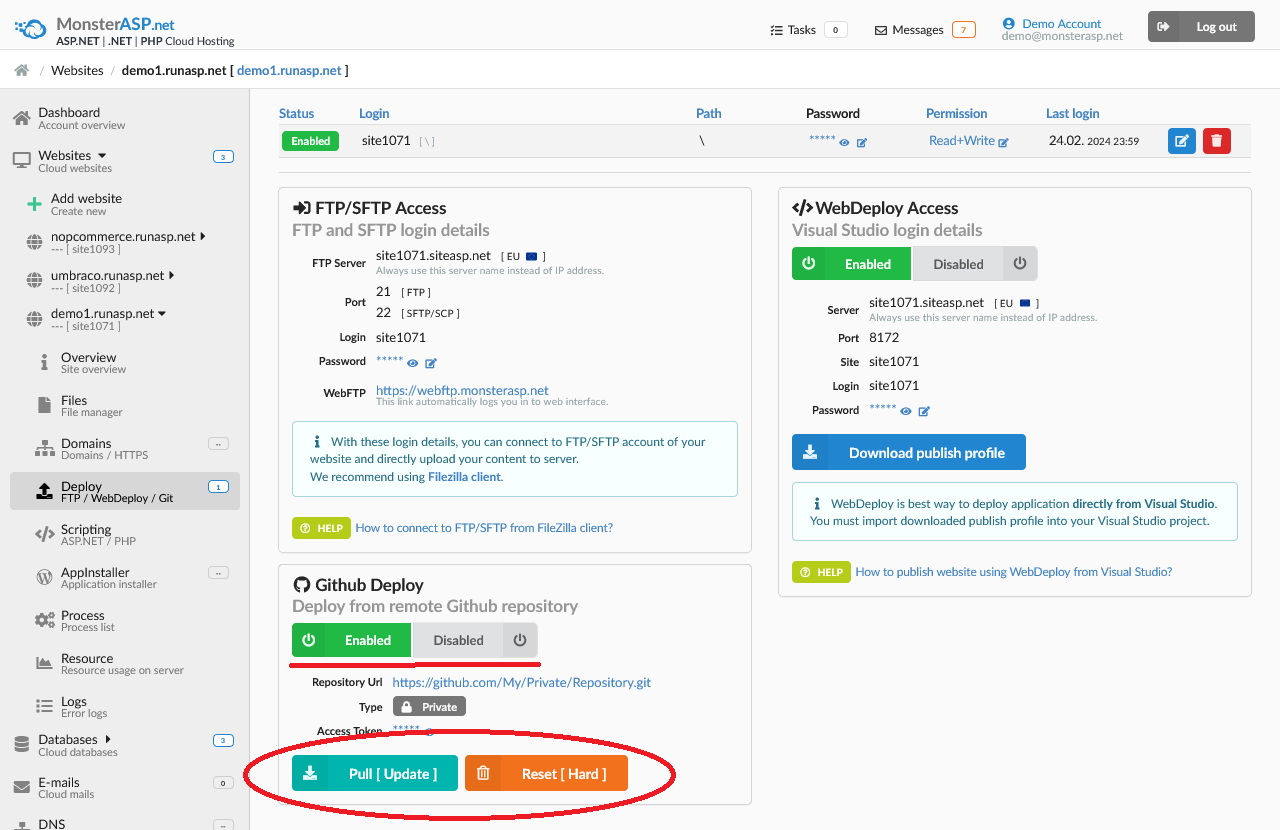Open FileZilla connection help link
The image size is (1280, 830).
[x=484, y=527]
